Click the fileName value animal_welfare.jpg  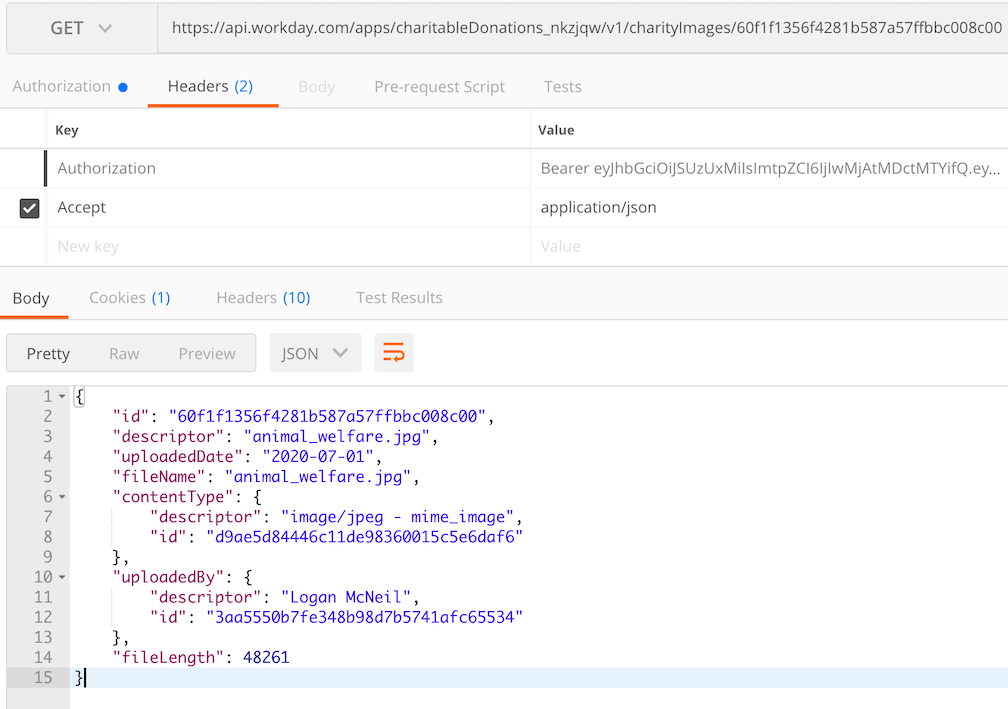tap(318, 477)
